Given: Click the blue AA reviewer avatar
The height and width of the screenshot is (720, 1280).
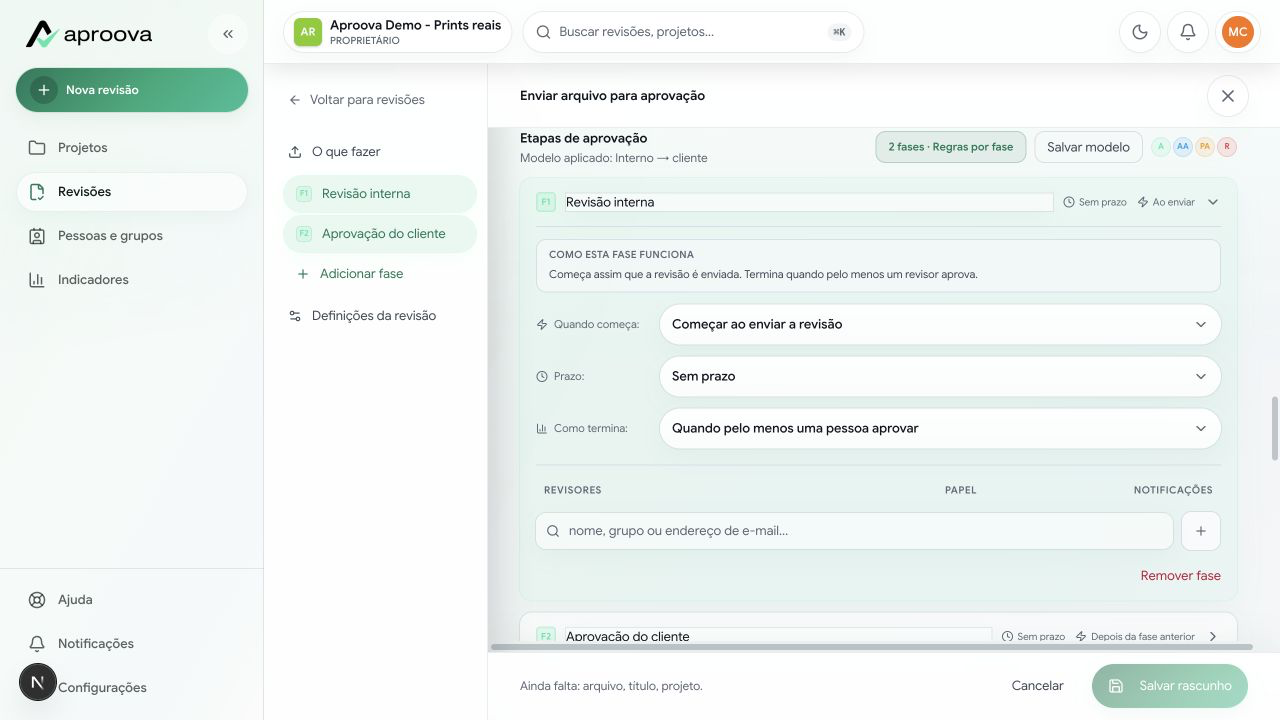Looking at the screenshot, I should click(x=1183, y=147).
